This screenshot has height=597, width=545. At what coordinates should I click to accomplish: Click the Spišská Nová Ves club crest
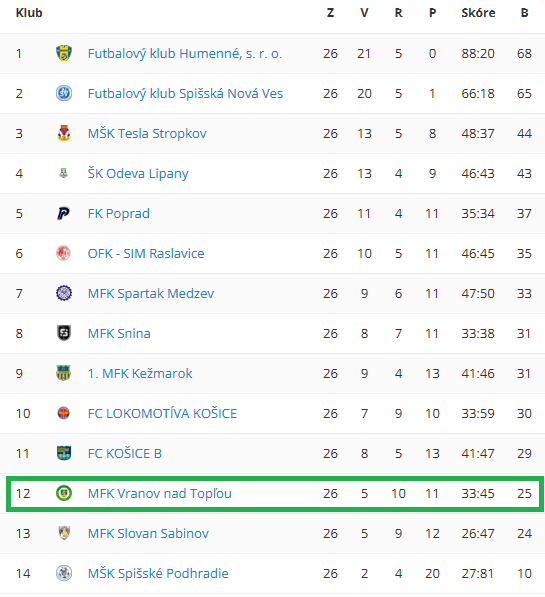click(x=64, y=93)
